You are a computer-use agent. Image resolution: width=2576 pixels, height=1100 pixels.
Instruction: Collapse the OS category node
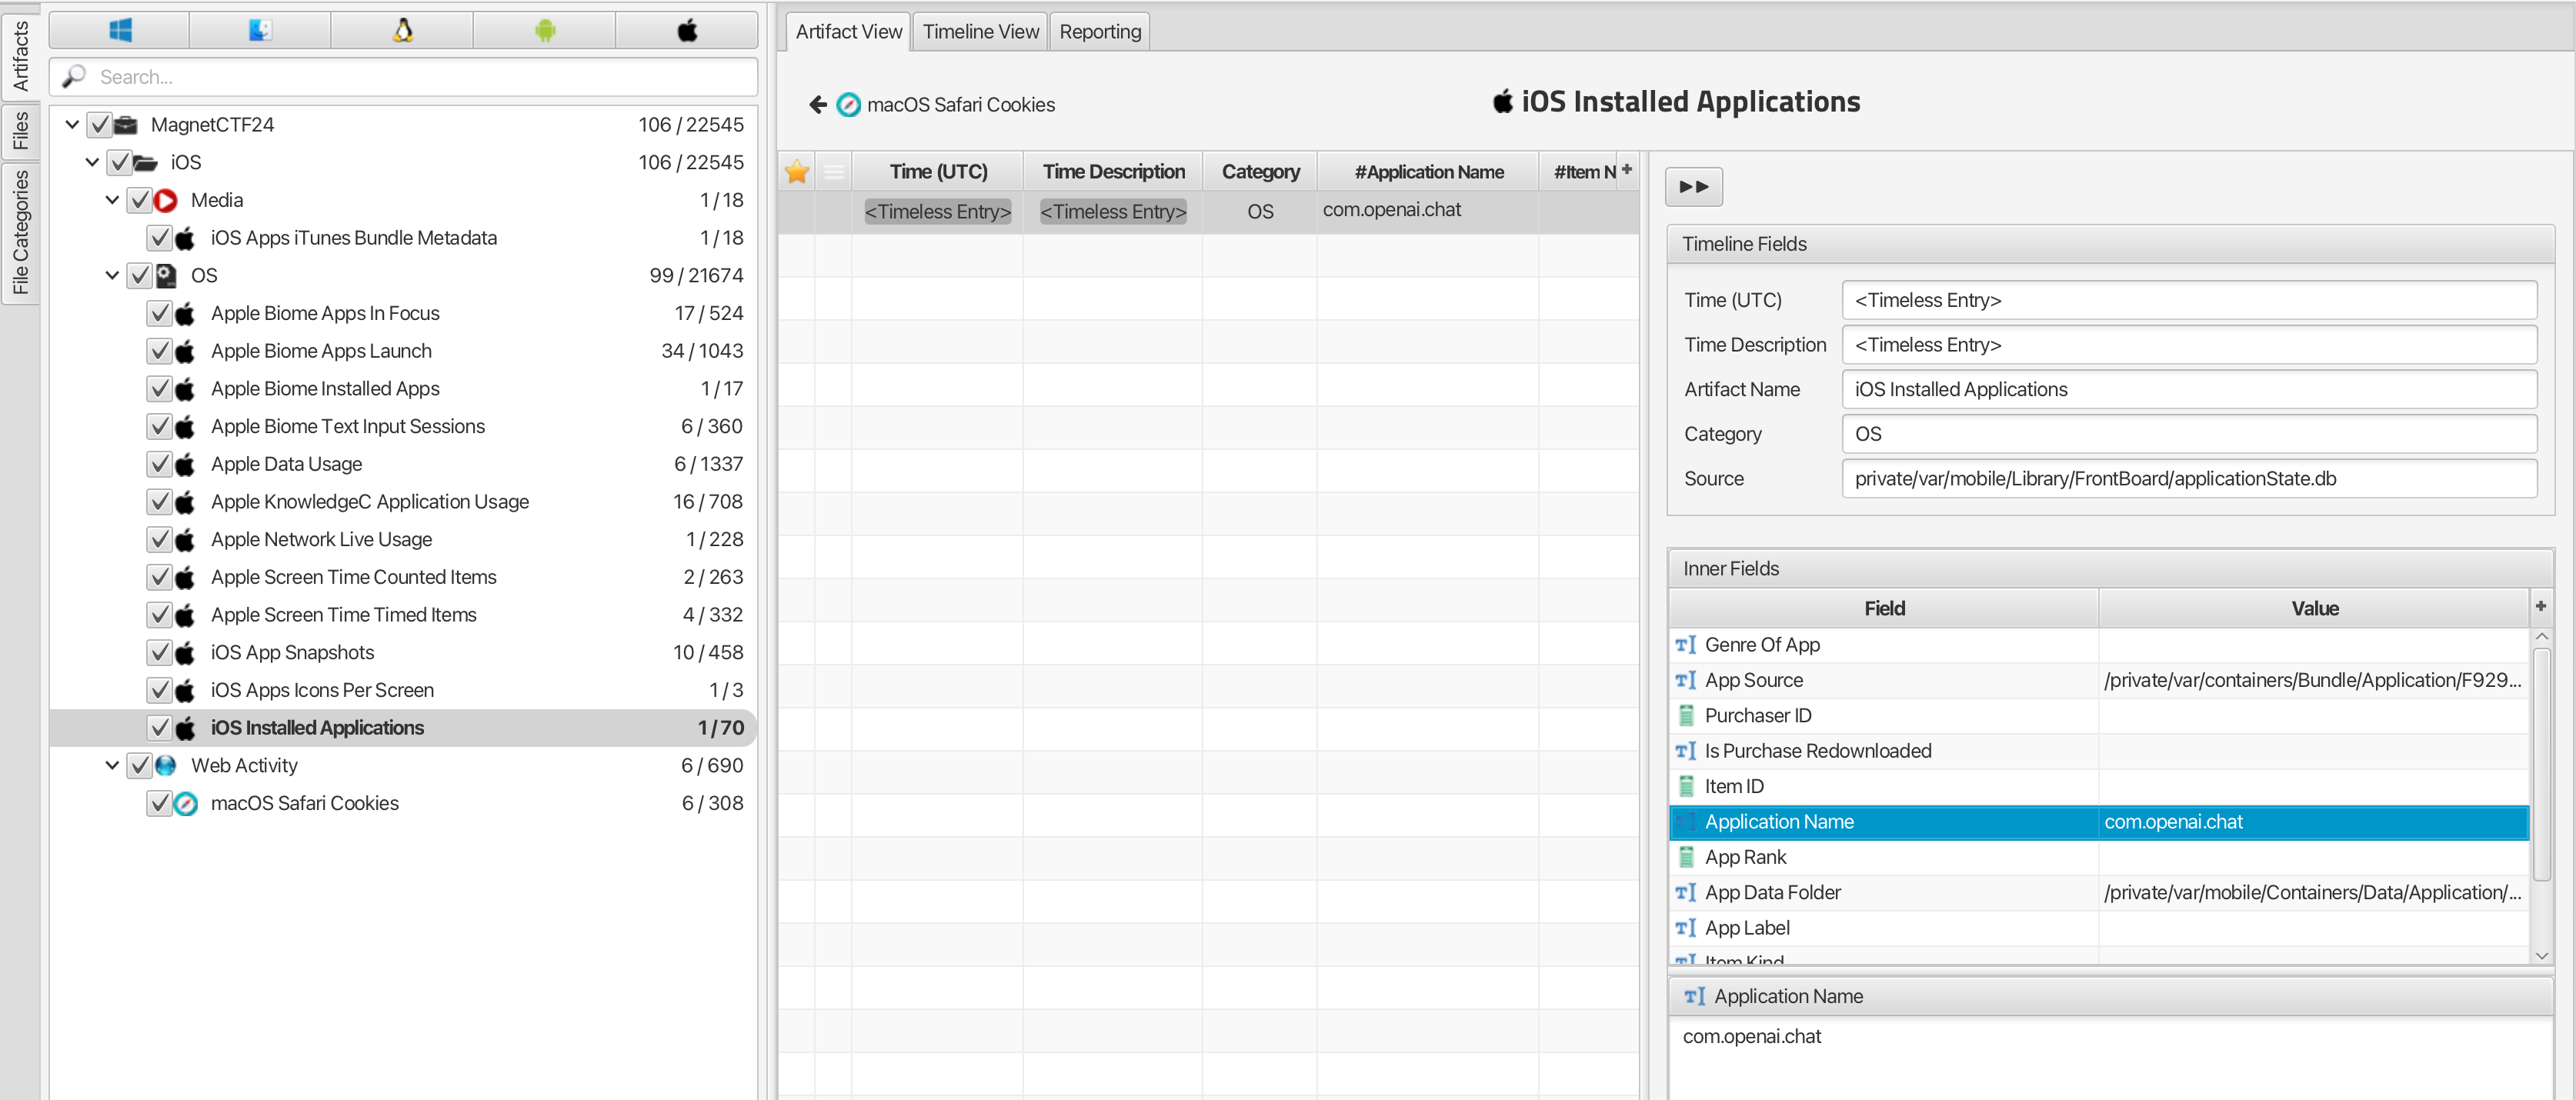coord(112,275)
